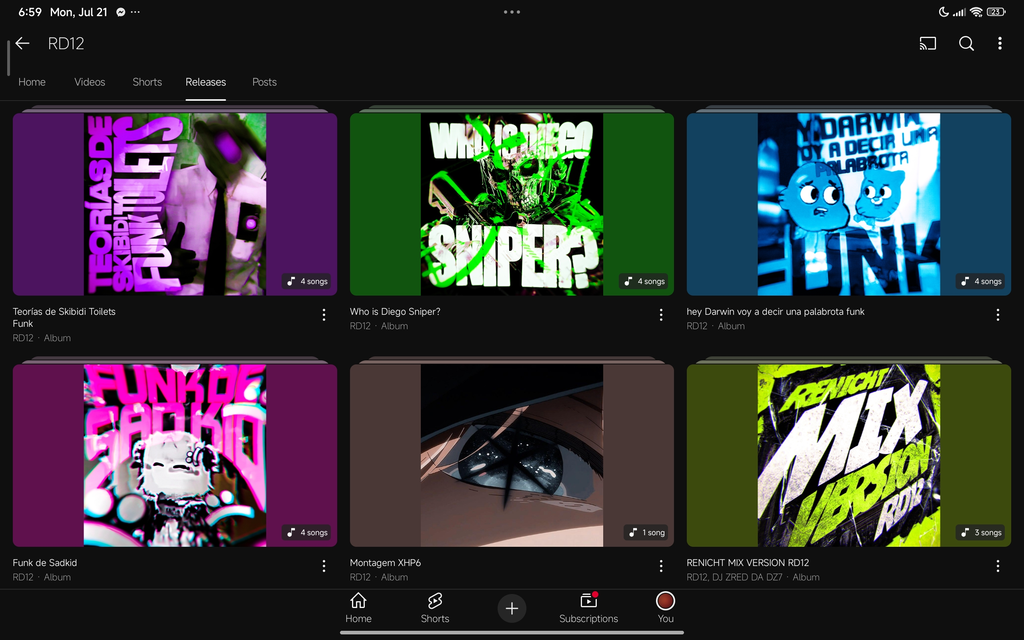Open Subscriptions in the bottom navigation
This screenshot has width=1024, height=640.
588,608
